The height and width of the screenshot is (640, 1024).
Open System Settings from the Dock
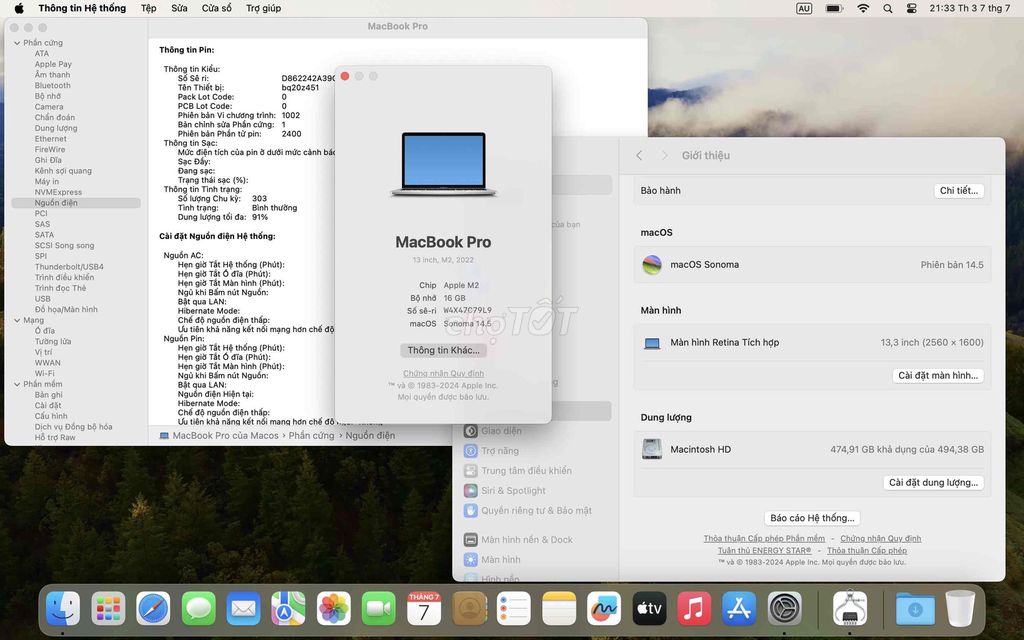(784, 609)
